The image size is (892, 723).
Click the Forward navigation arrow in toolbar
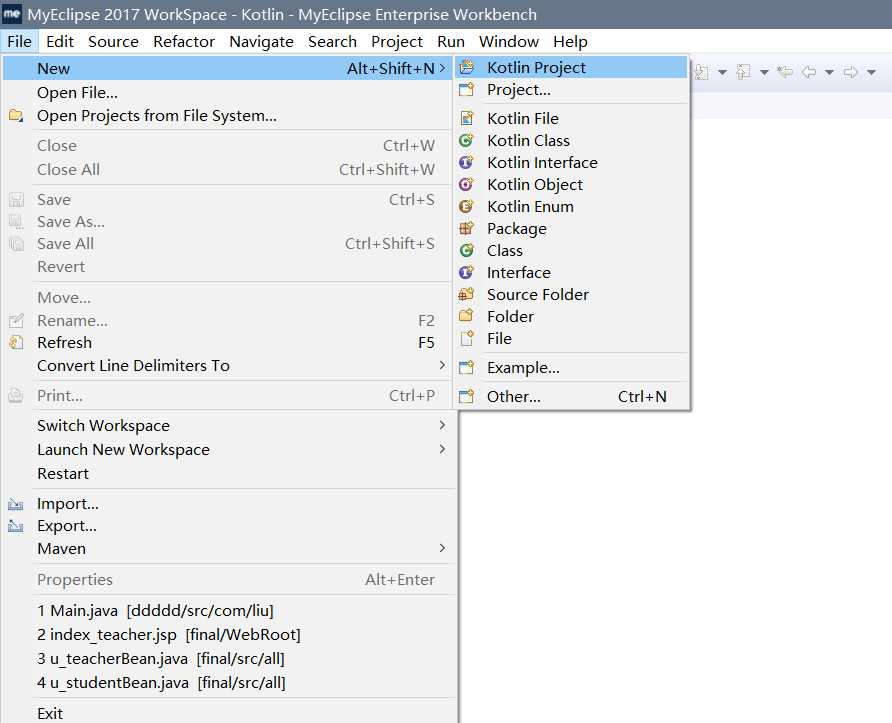pos(850,72)
